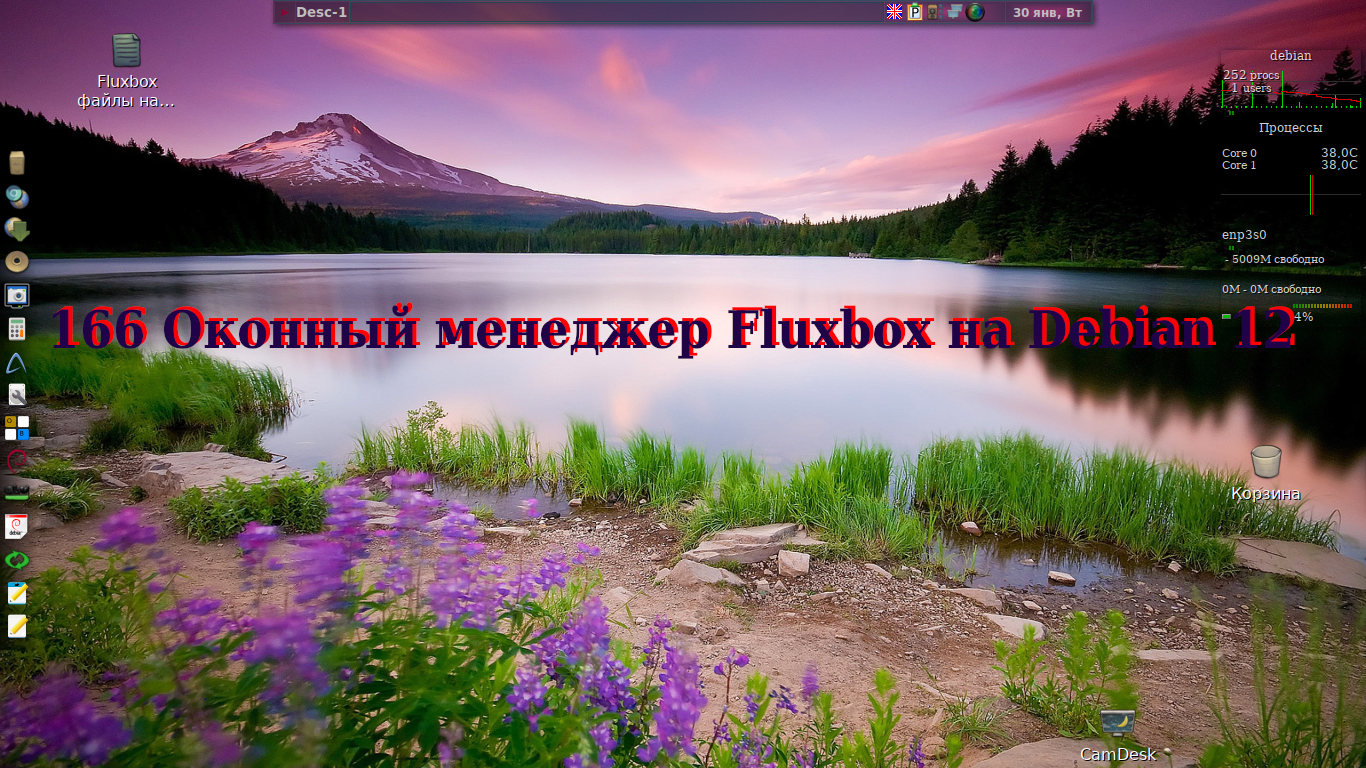Open the blue-topped notepad with pencil dock icon
This screenshot has height=768, width=1366.
click(17, 593)
